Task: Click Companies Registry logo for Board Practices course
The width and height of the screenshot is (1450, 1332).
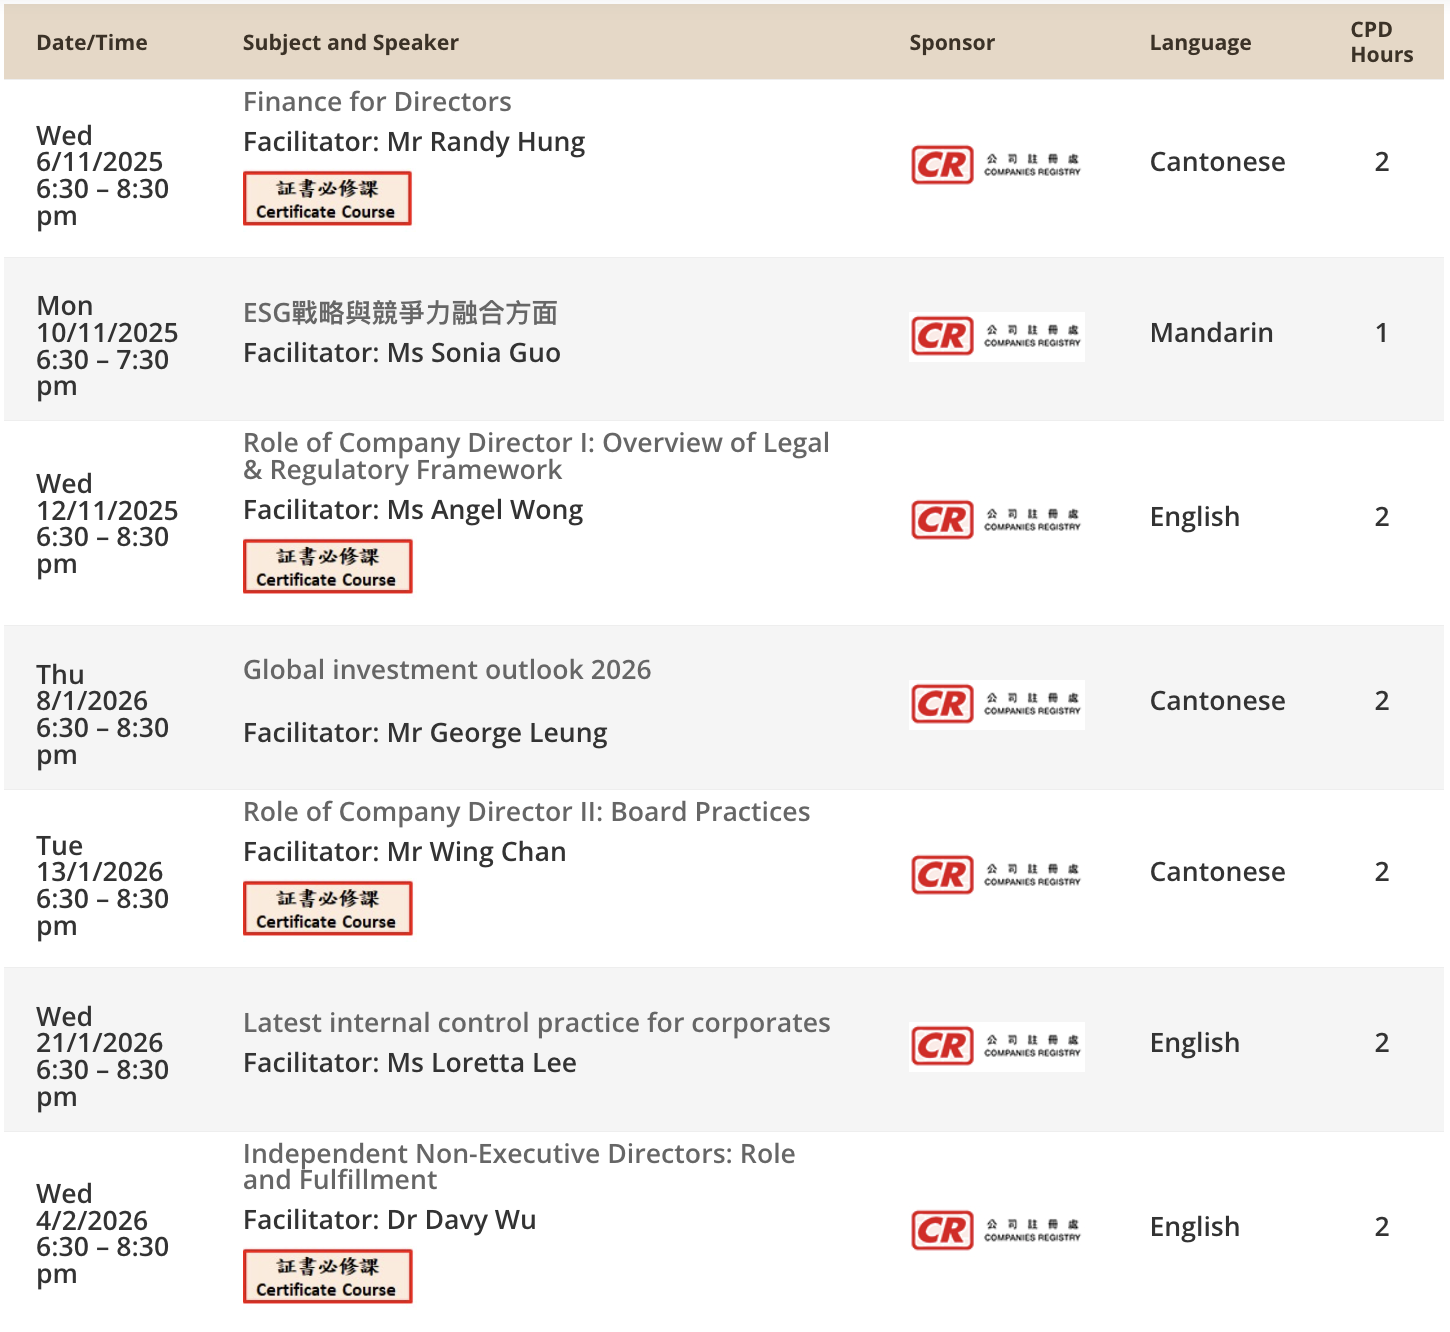Action: point(996,875)
